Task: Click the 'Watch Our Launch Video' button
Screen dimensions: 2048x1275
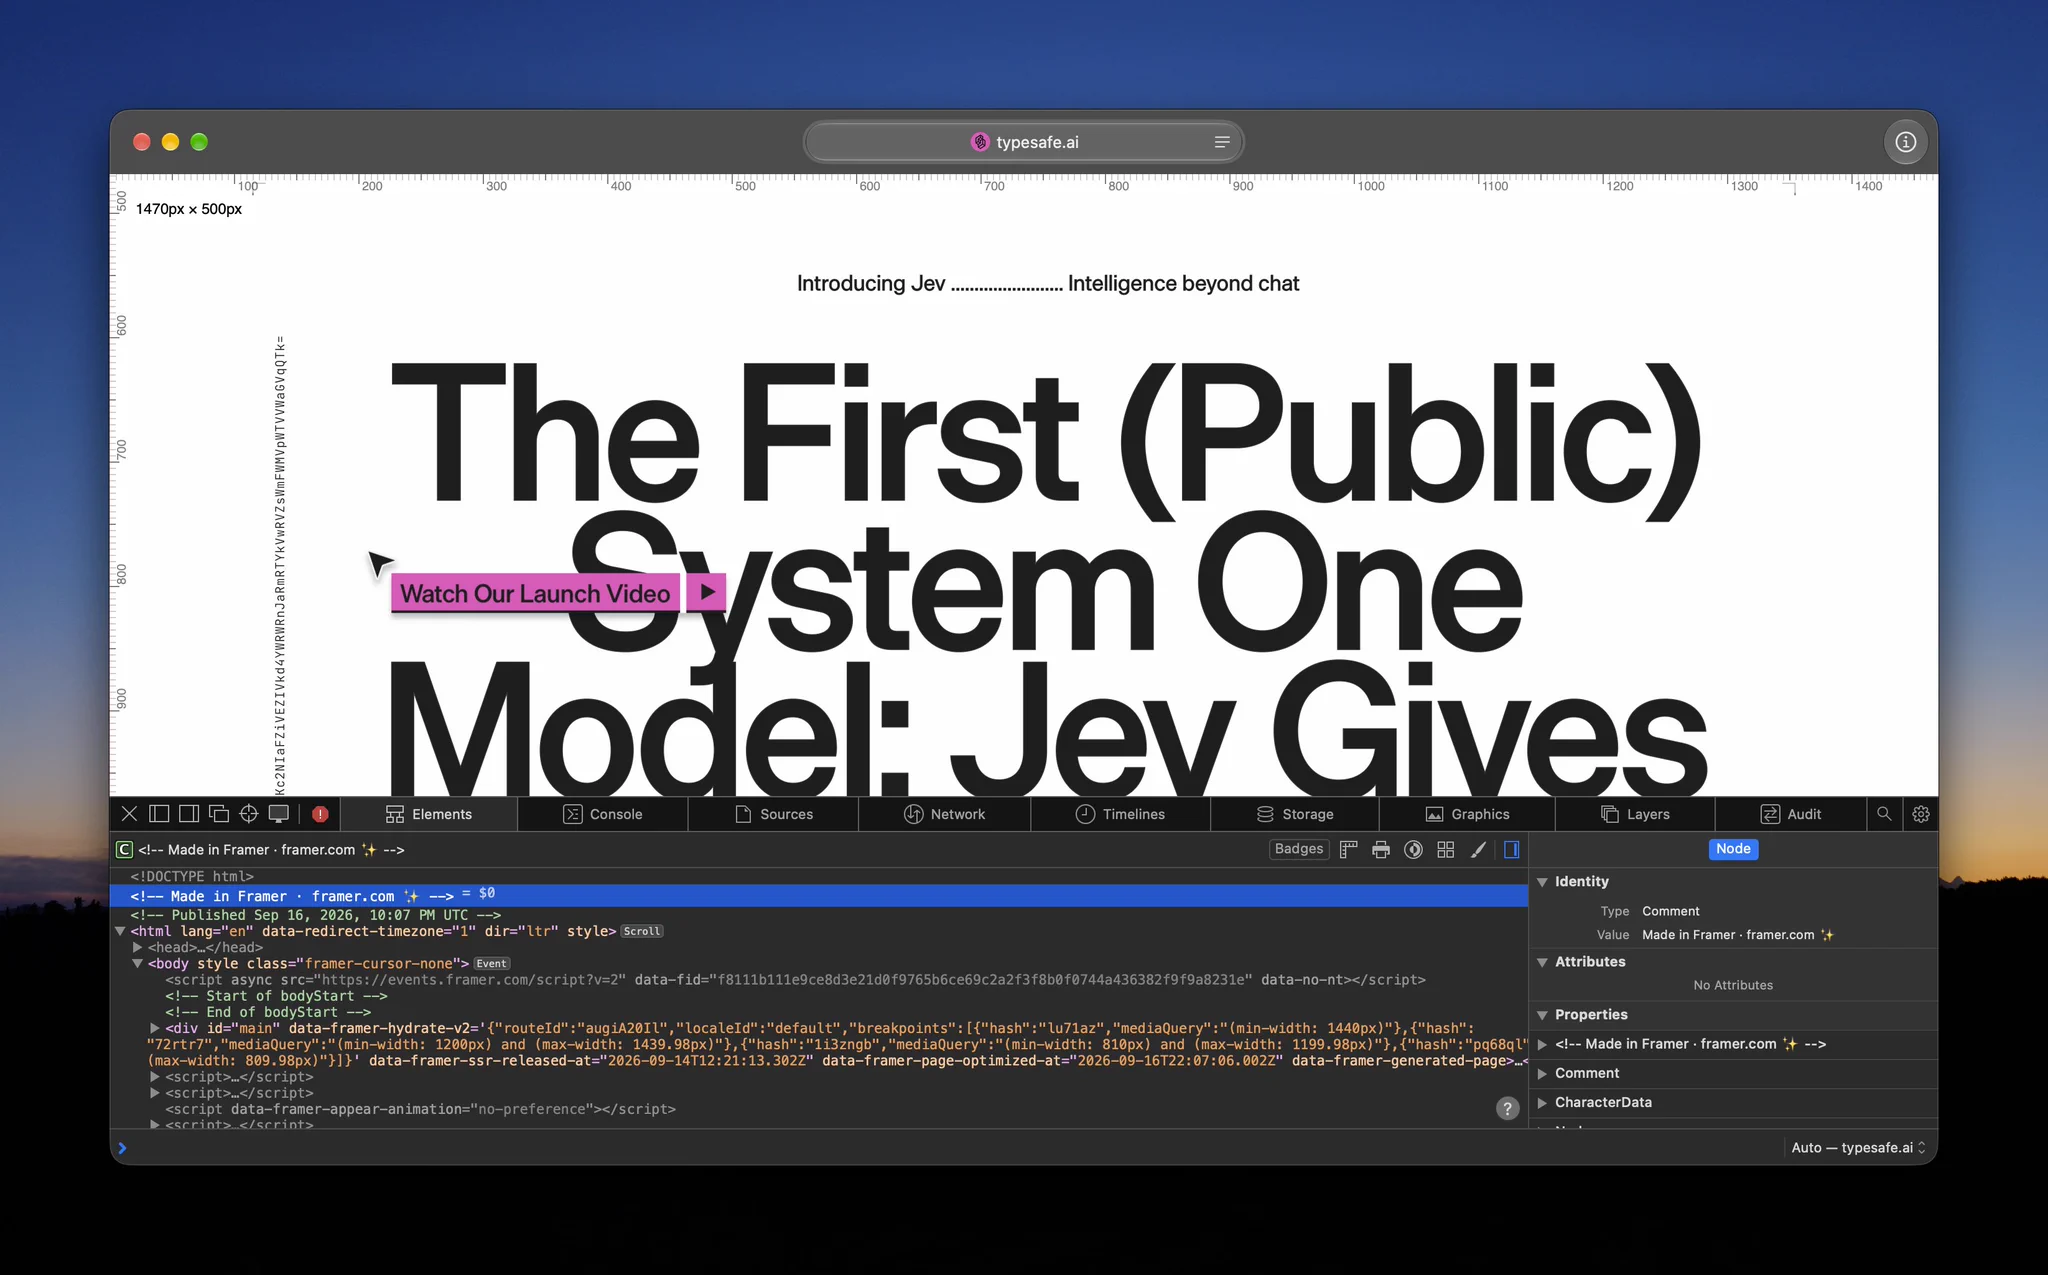Action: [x=535, y=594]
